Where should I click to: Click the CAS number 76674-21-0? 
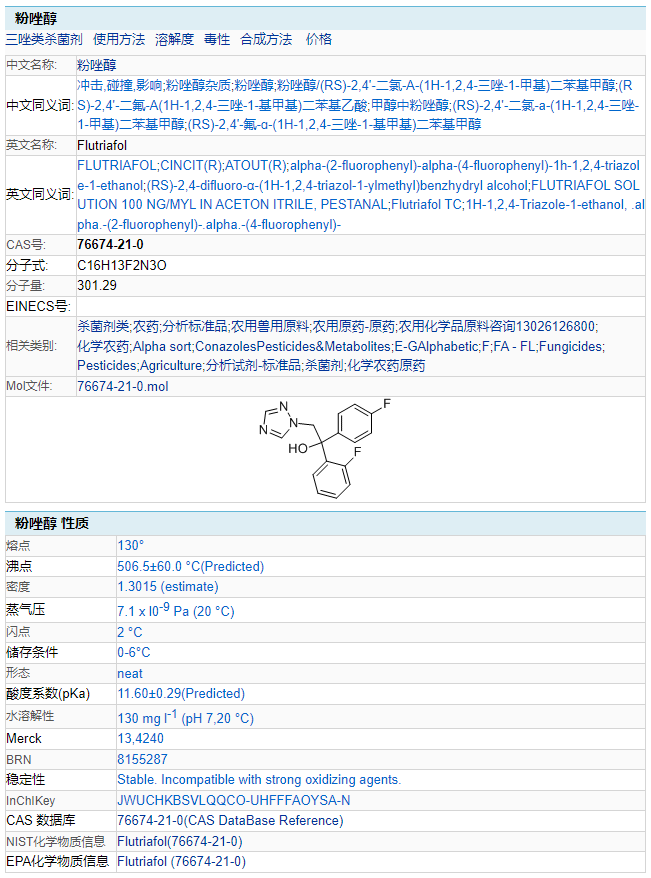tap(110, 245)
